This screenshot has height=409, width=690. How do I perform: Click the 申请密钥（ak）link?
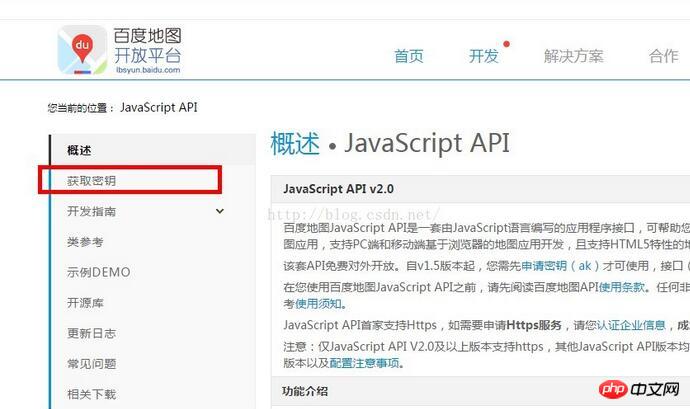[x=560, y=266]
